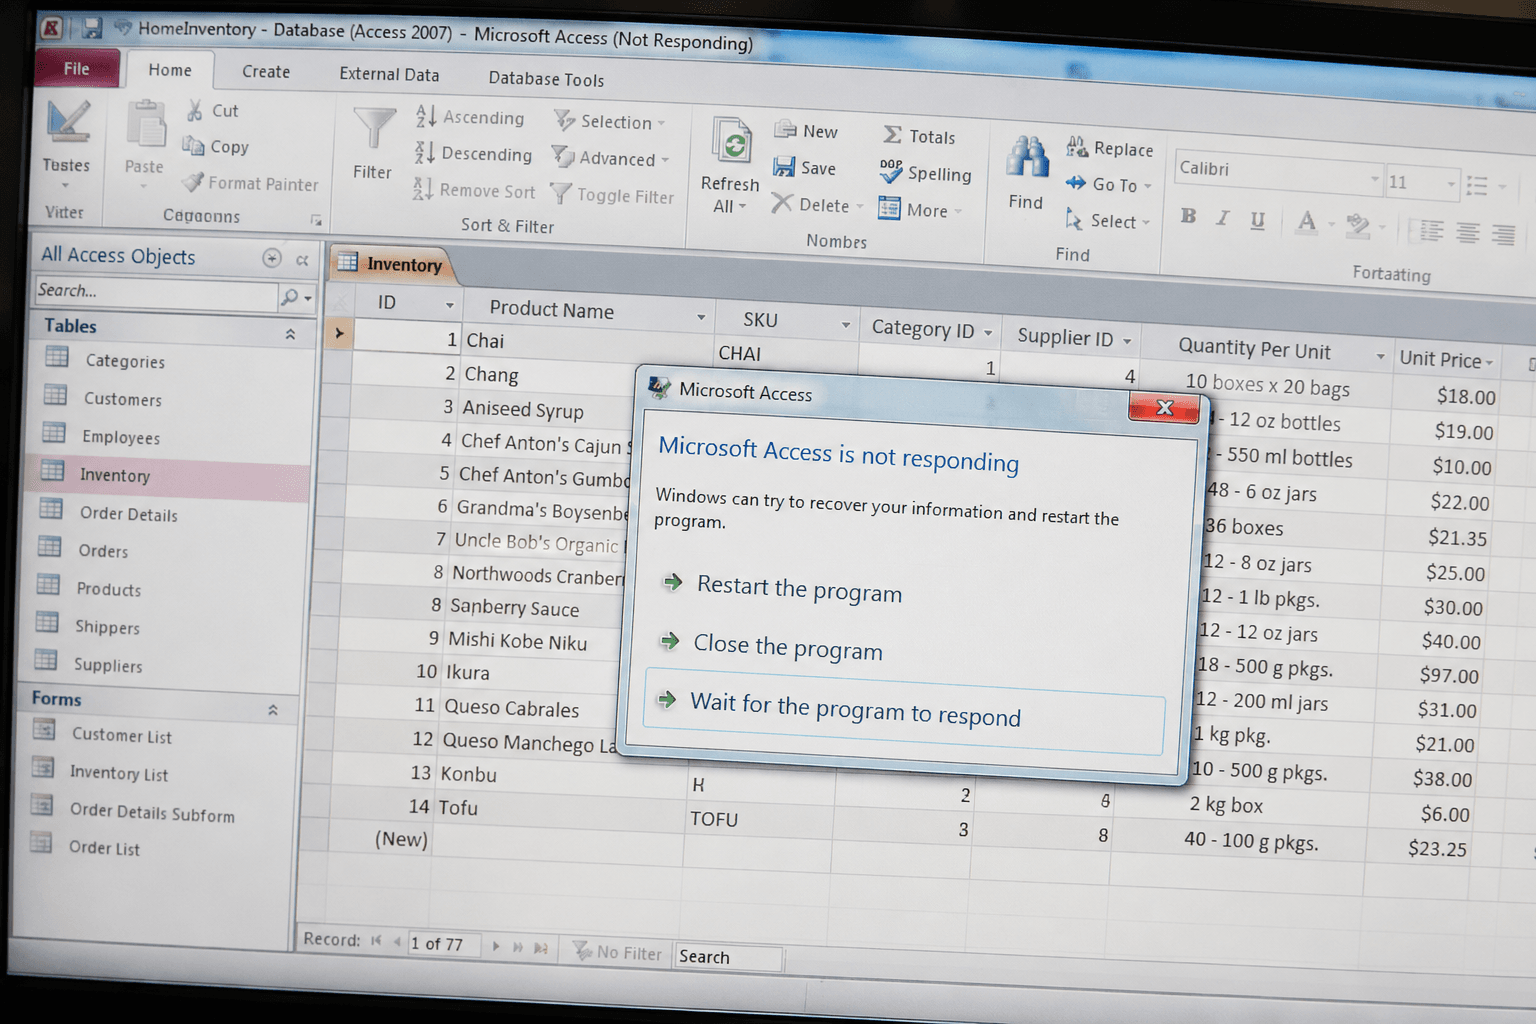Image resolution: width=1536 pixels, height=1024 pixels.
Task: Click New in the Records group
Action: coord(806,131)
